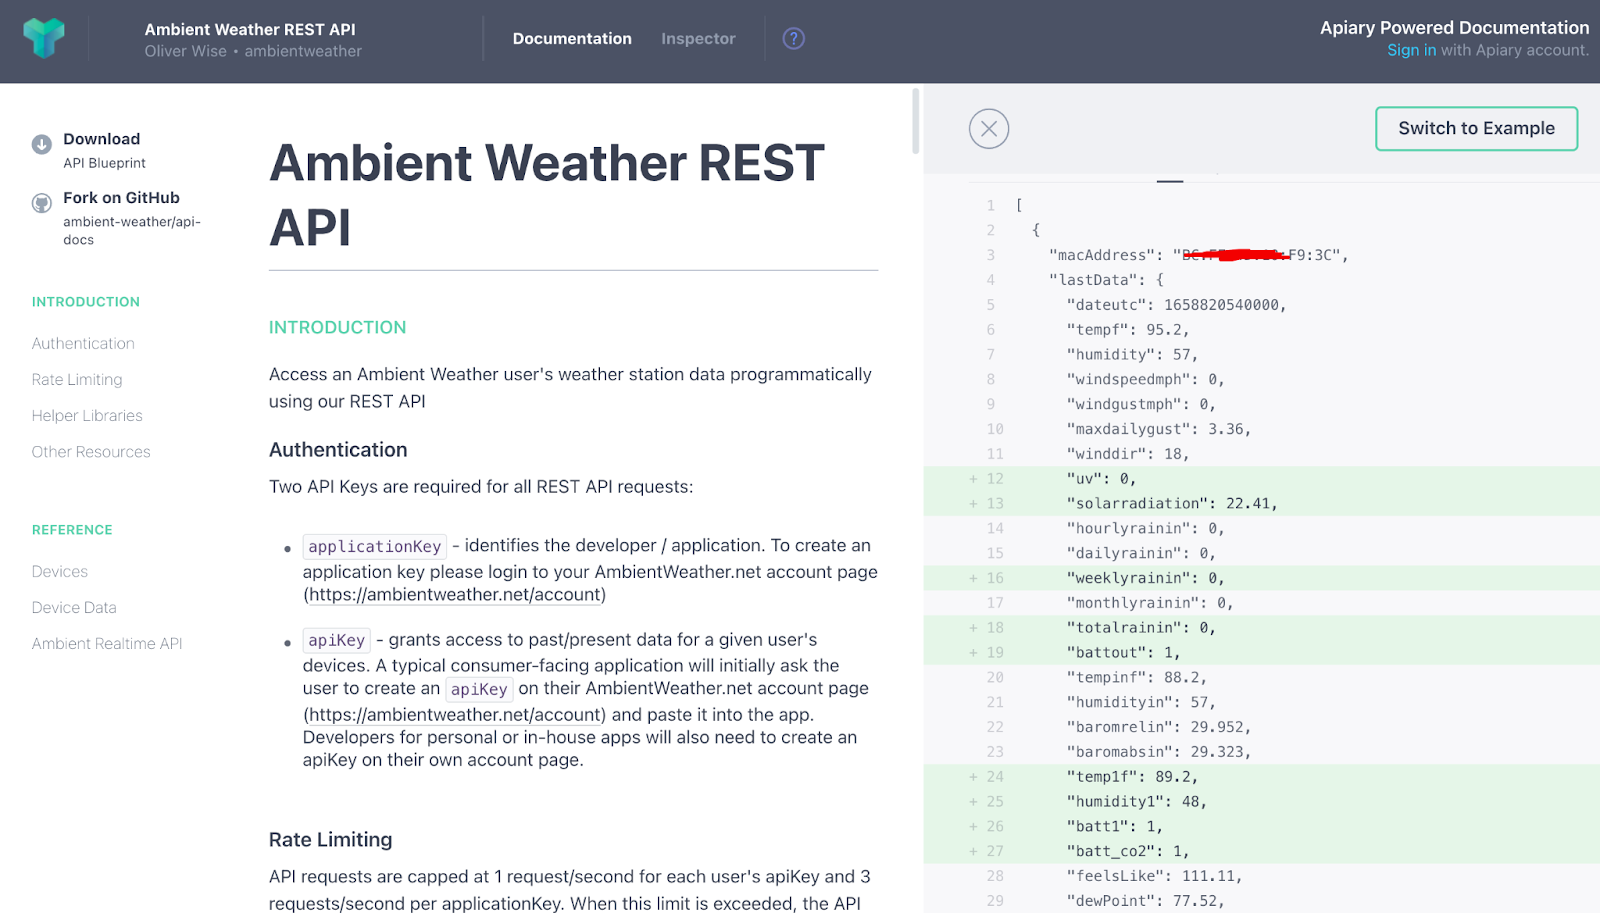The width and height of the screenshot is (1600, 913).
Task: Click the Rate Limiting section heading
Action: (x=331, y=840)
